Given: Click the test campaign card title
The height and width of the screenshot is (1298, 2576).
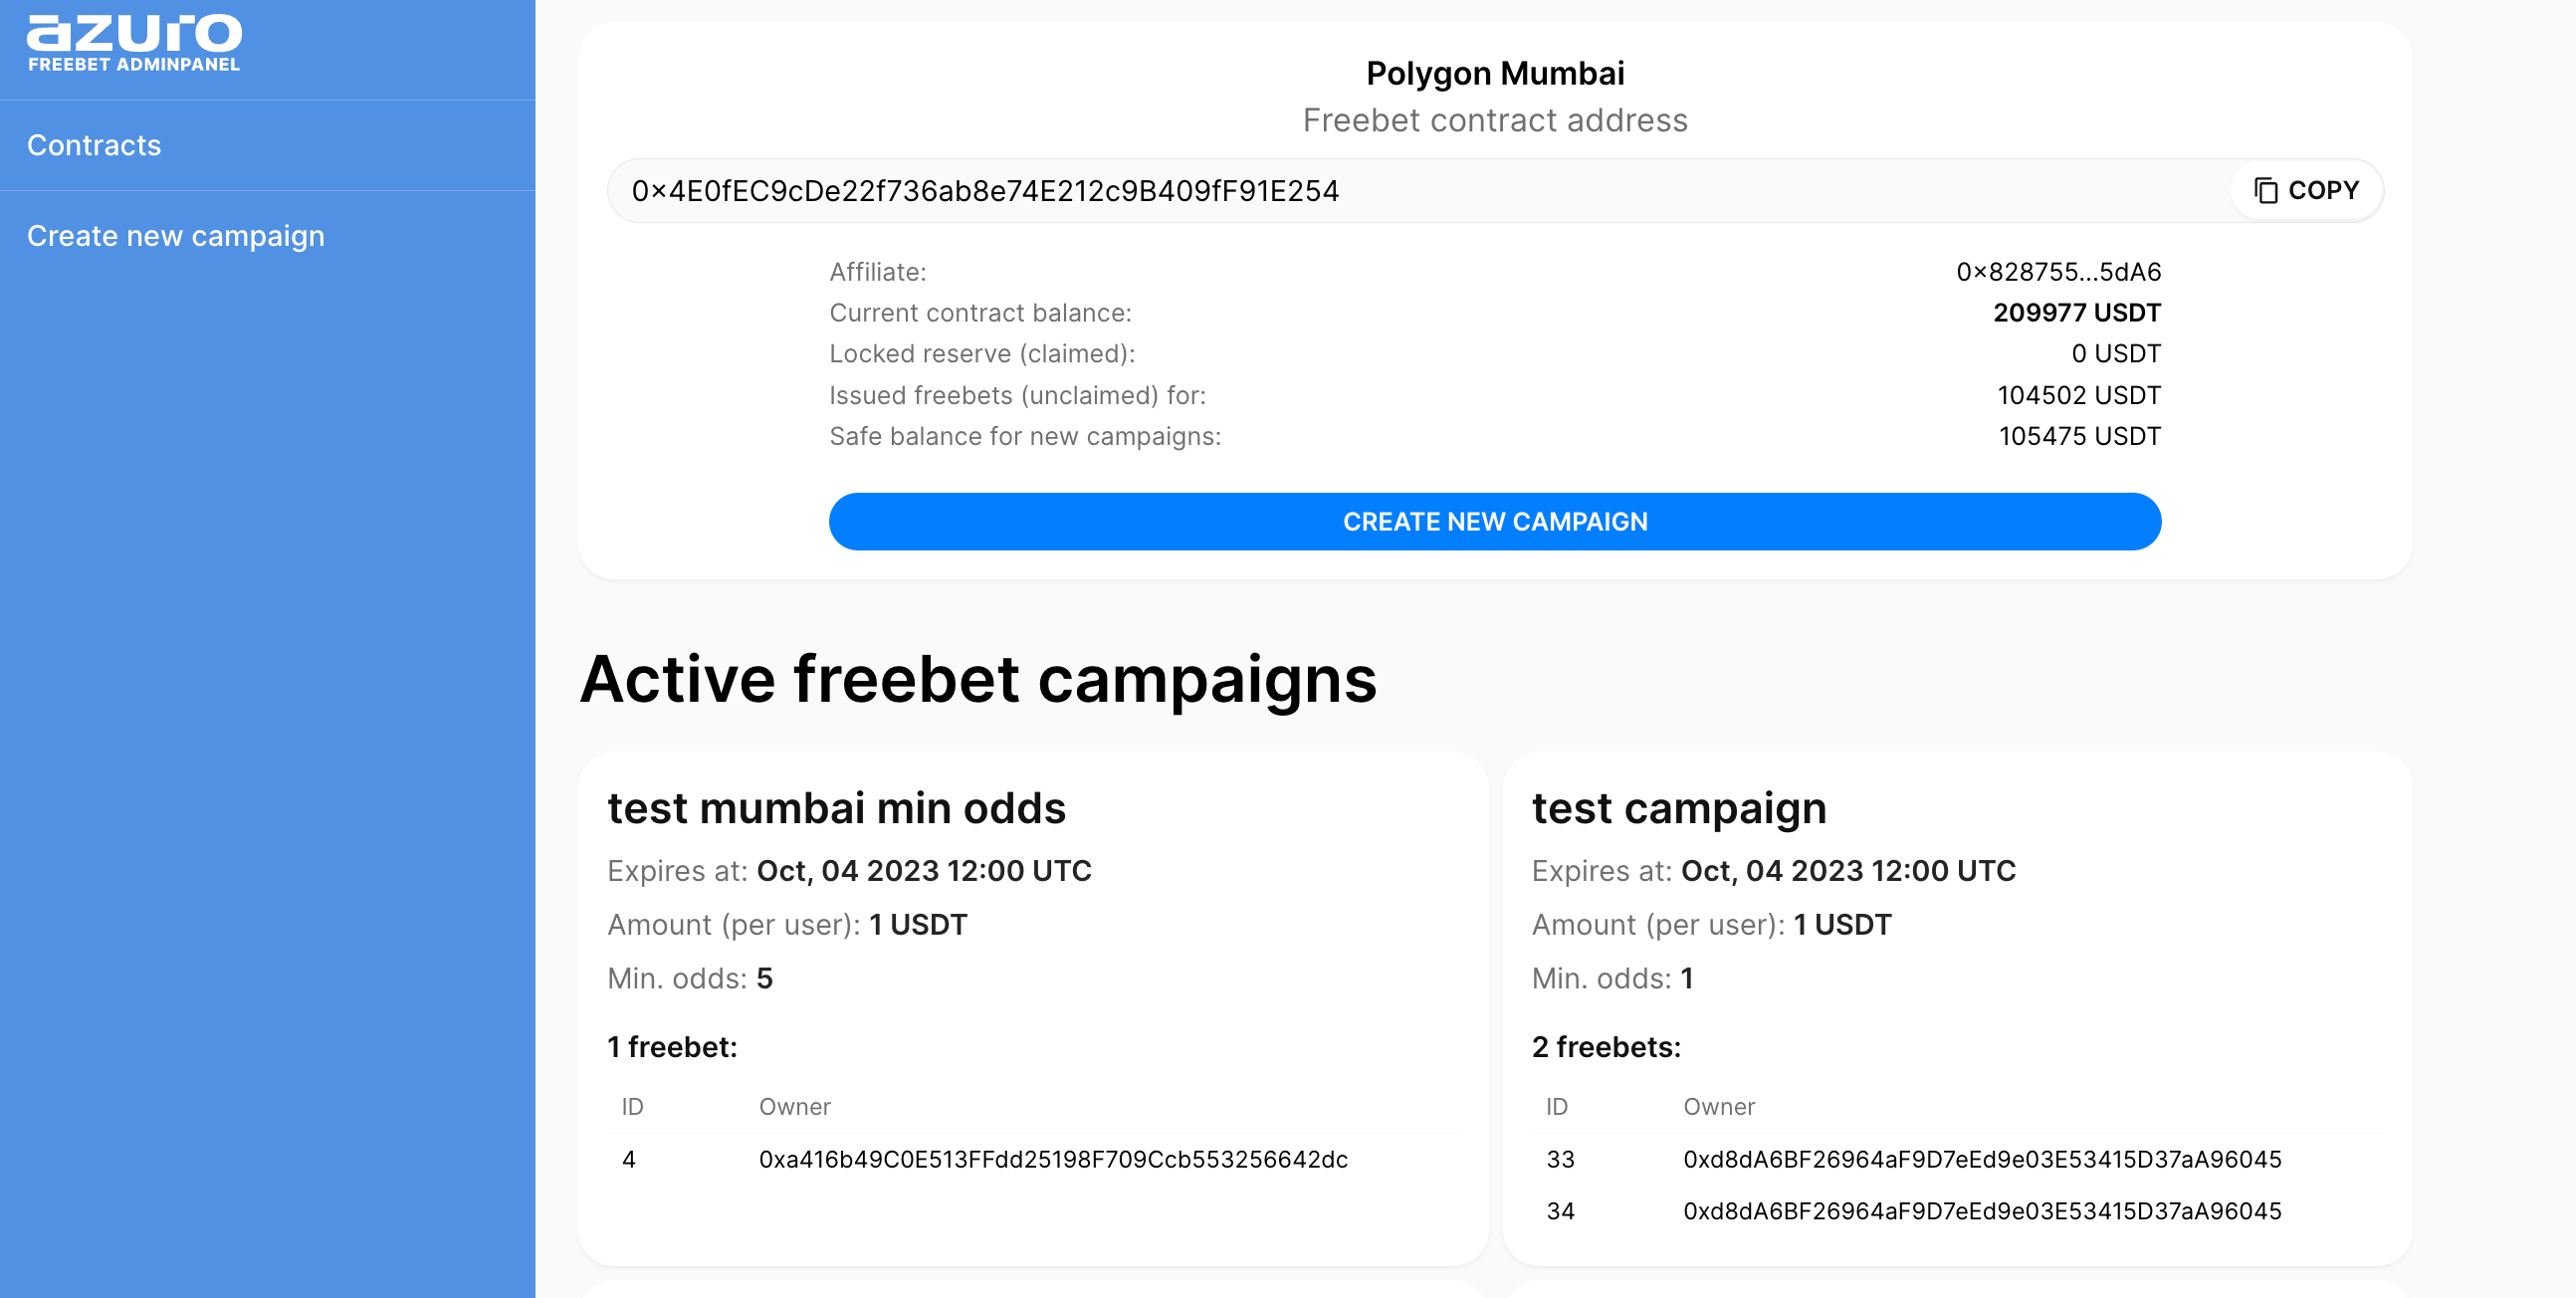Looking at the screenshot, I should click(1679, 808).
